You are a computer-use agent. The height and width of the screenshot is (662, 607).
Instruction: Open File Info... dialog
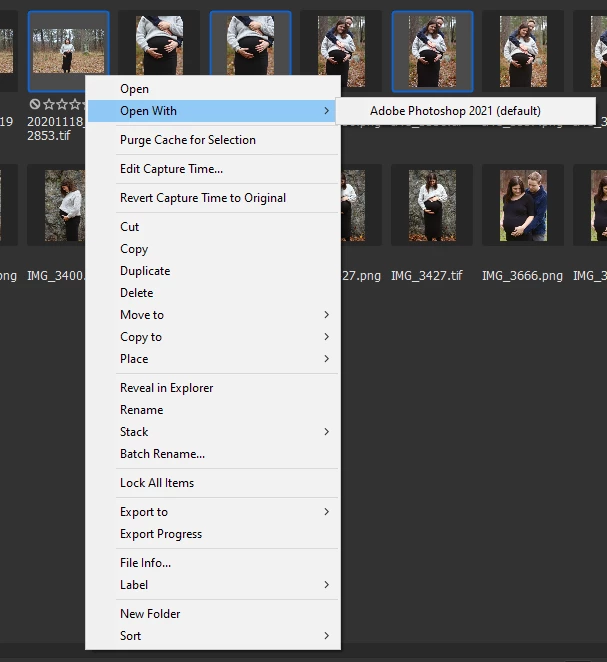(213, 563)
